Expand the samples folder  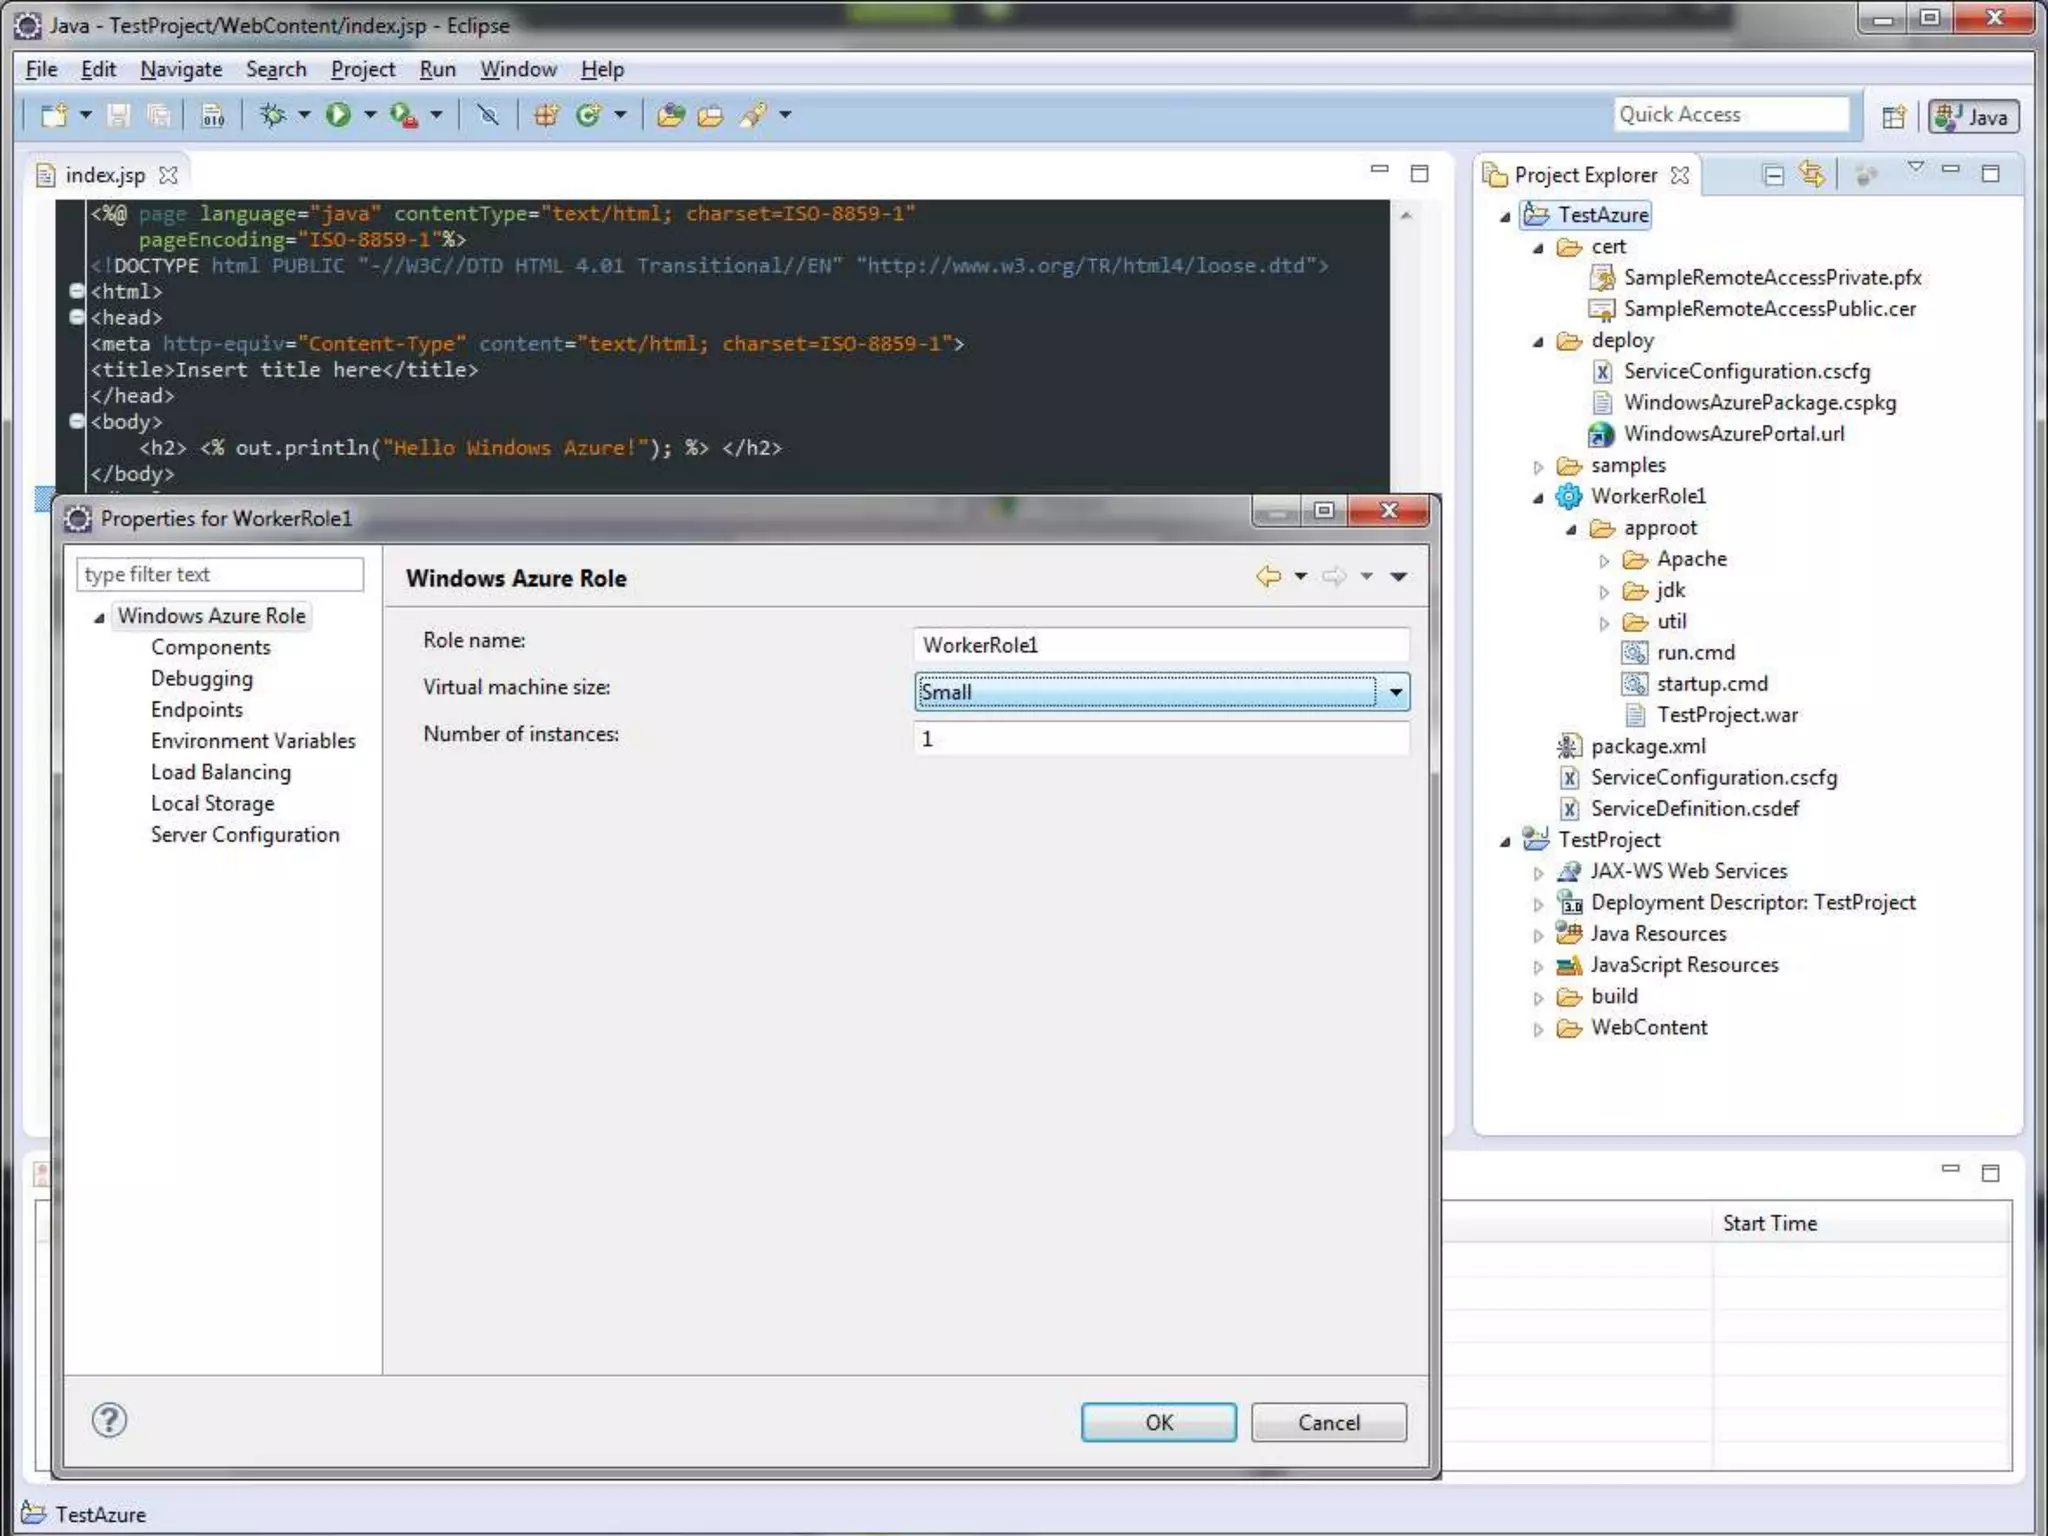(1538, 466)
